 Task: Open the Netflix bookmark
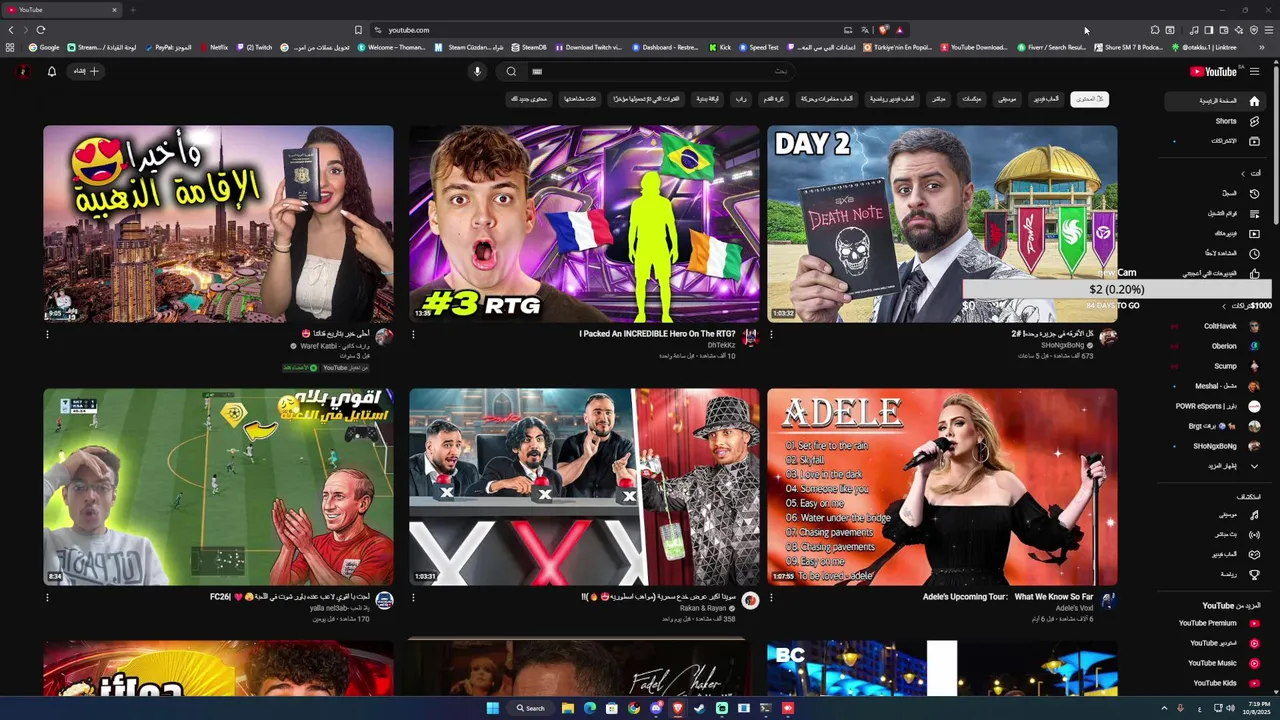(214, 47)
